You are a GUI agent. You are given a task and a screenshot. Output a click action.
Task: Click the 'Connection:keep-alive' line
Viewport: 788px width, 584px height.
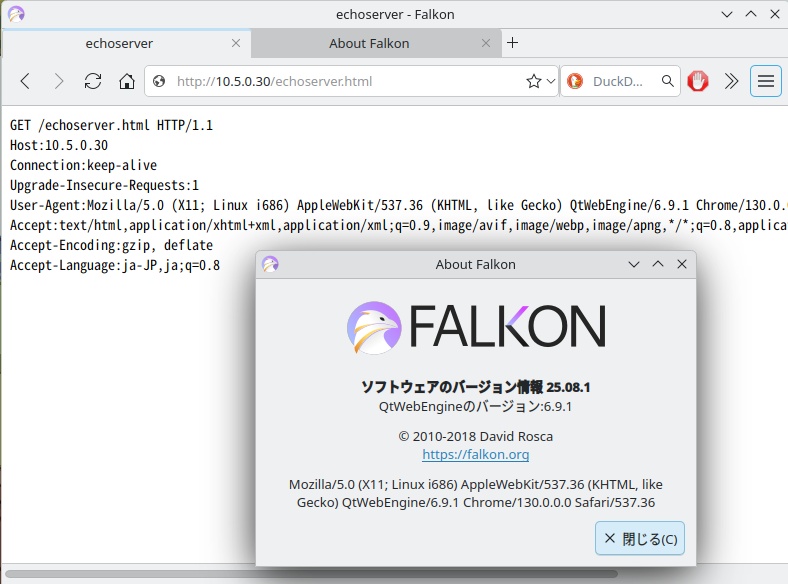pos(83,165)
